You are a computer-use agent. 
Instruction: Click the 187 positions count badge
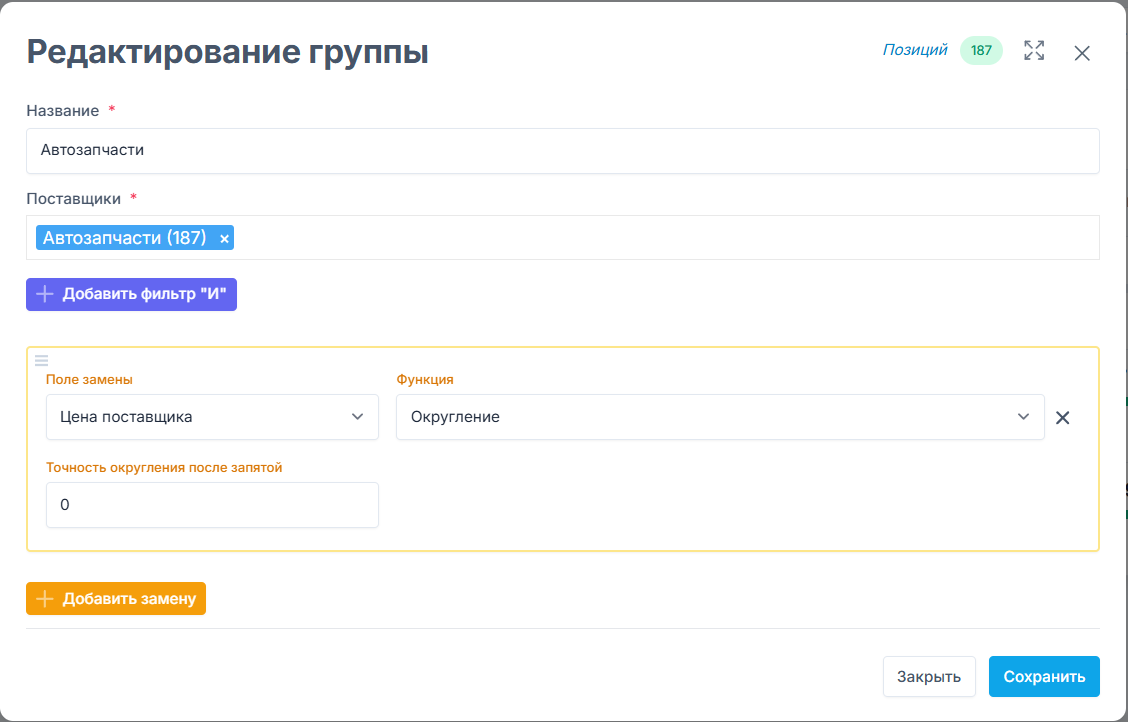click(981, 51)
